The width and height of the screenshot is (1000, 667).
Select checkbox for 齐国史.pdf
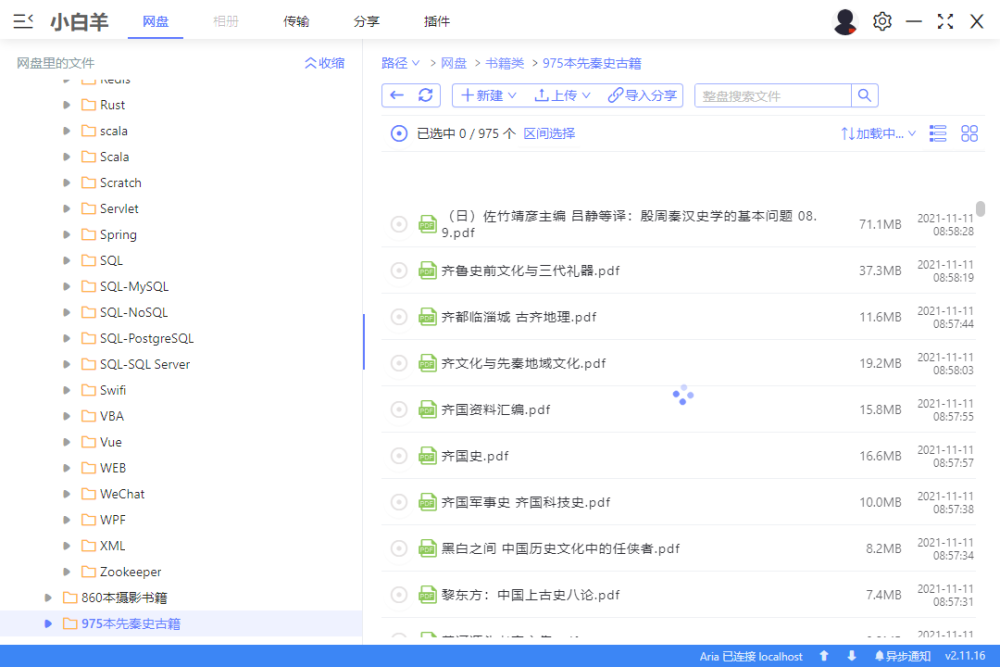coord(399,456)
